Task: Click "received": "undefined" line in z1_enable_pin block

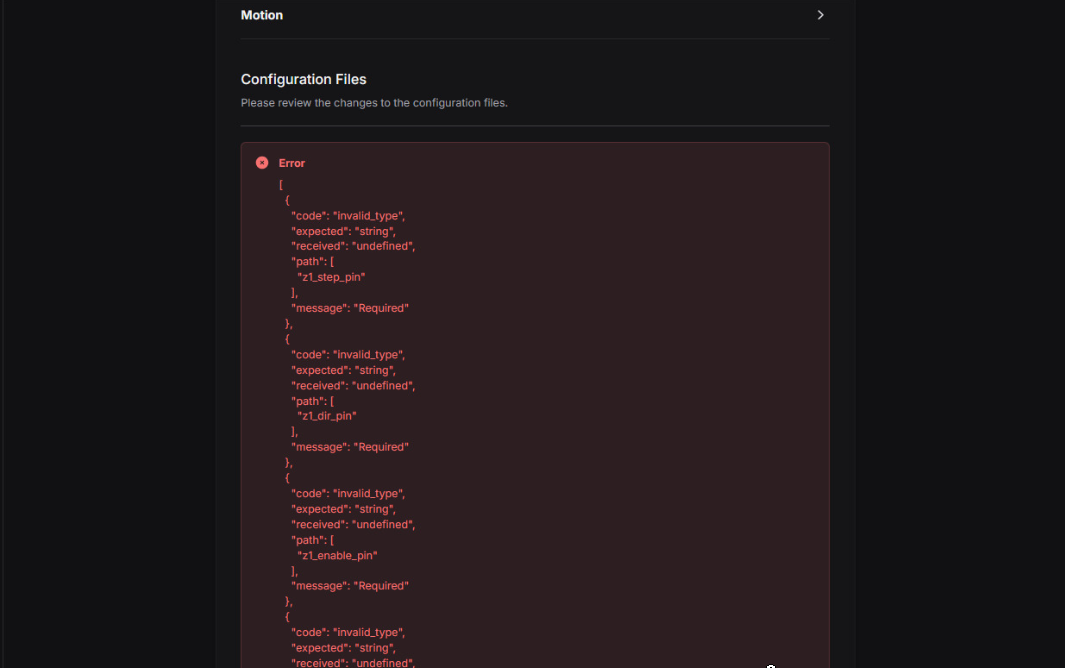Action: 352,524
